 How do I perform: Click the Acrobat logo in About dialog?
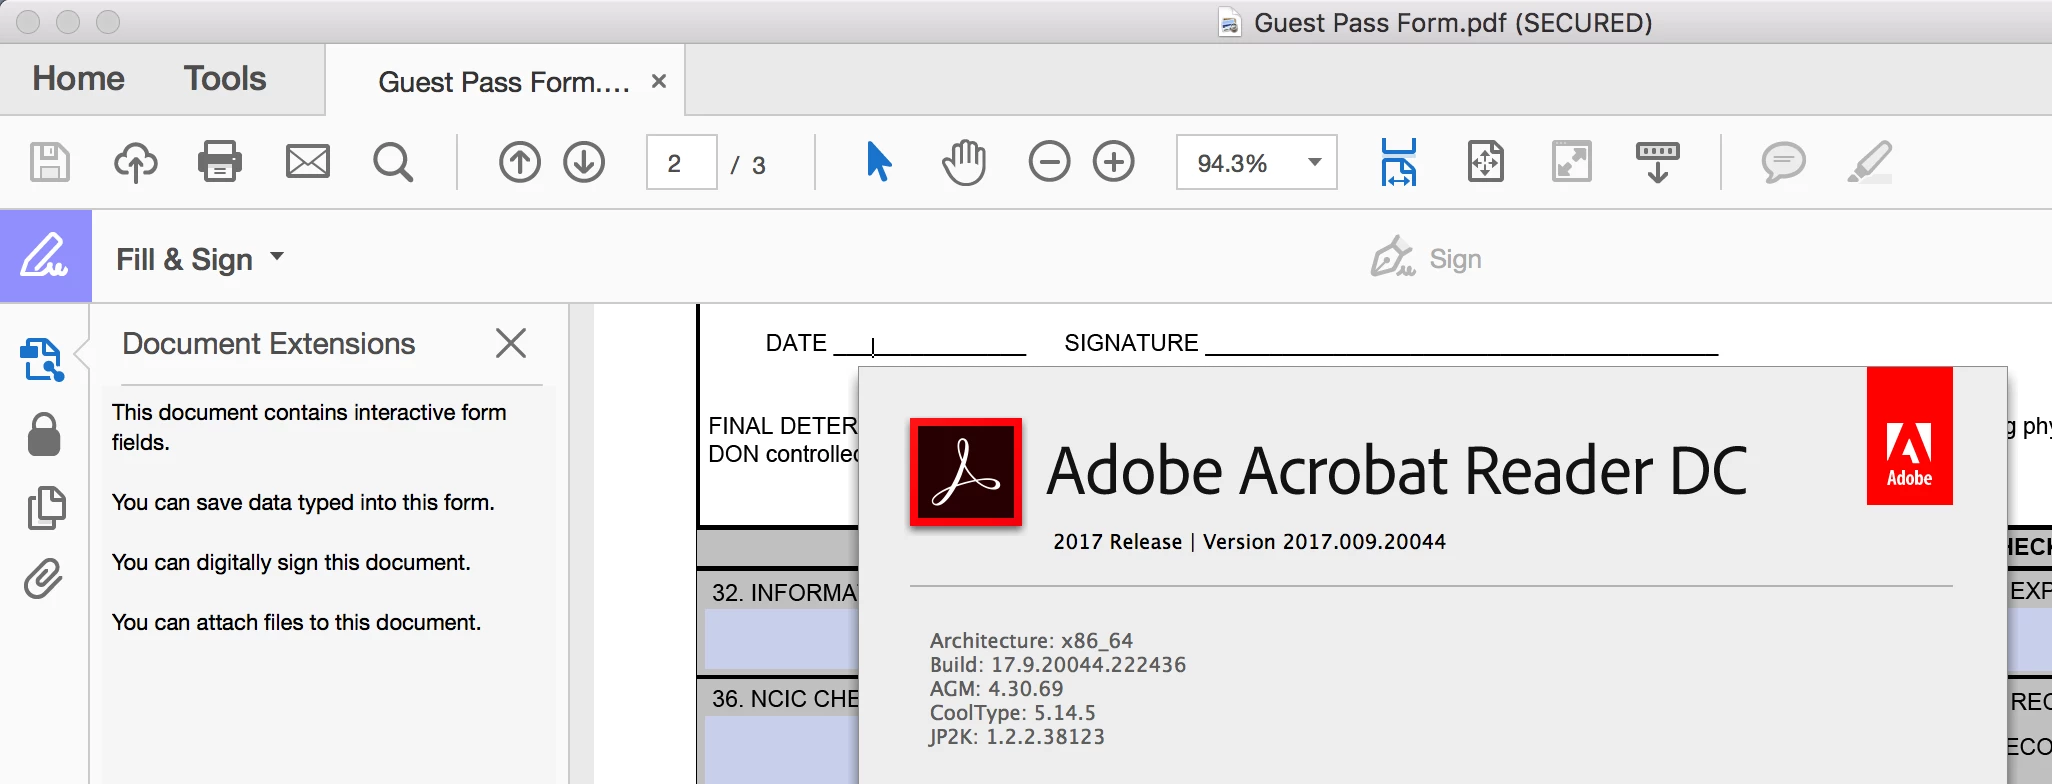(x=966, y=472)
